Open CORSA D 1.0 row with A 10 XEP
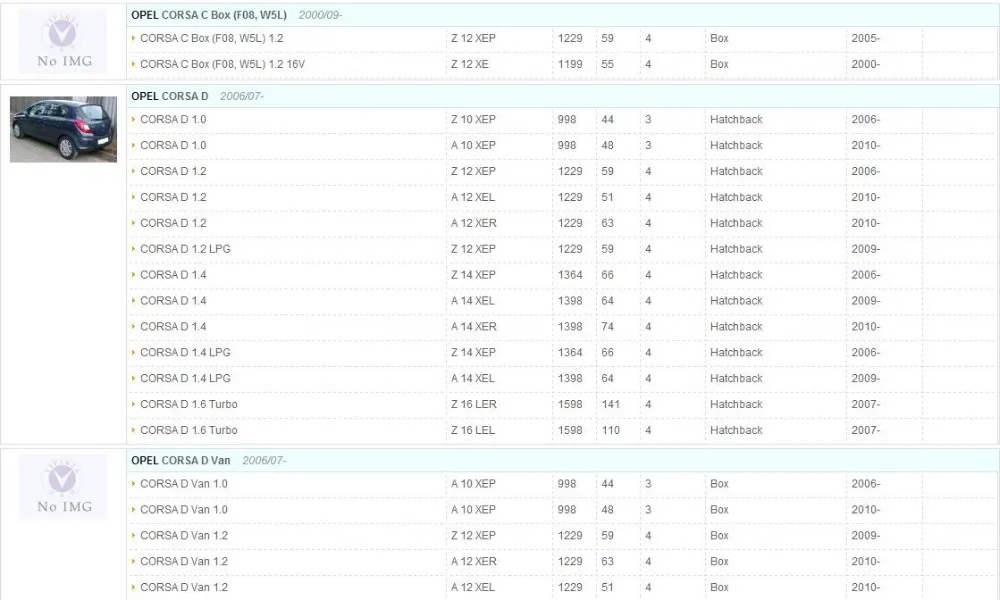1000x600 pixels. 173,145
